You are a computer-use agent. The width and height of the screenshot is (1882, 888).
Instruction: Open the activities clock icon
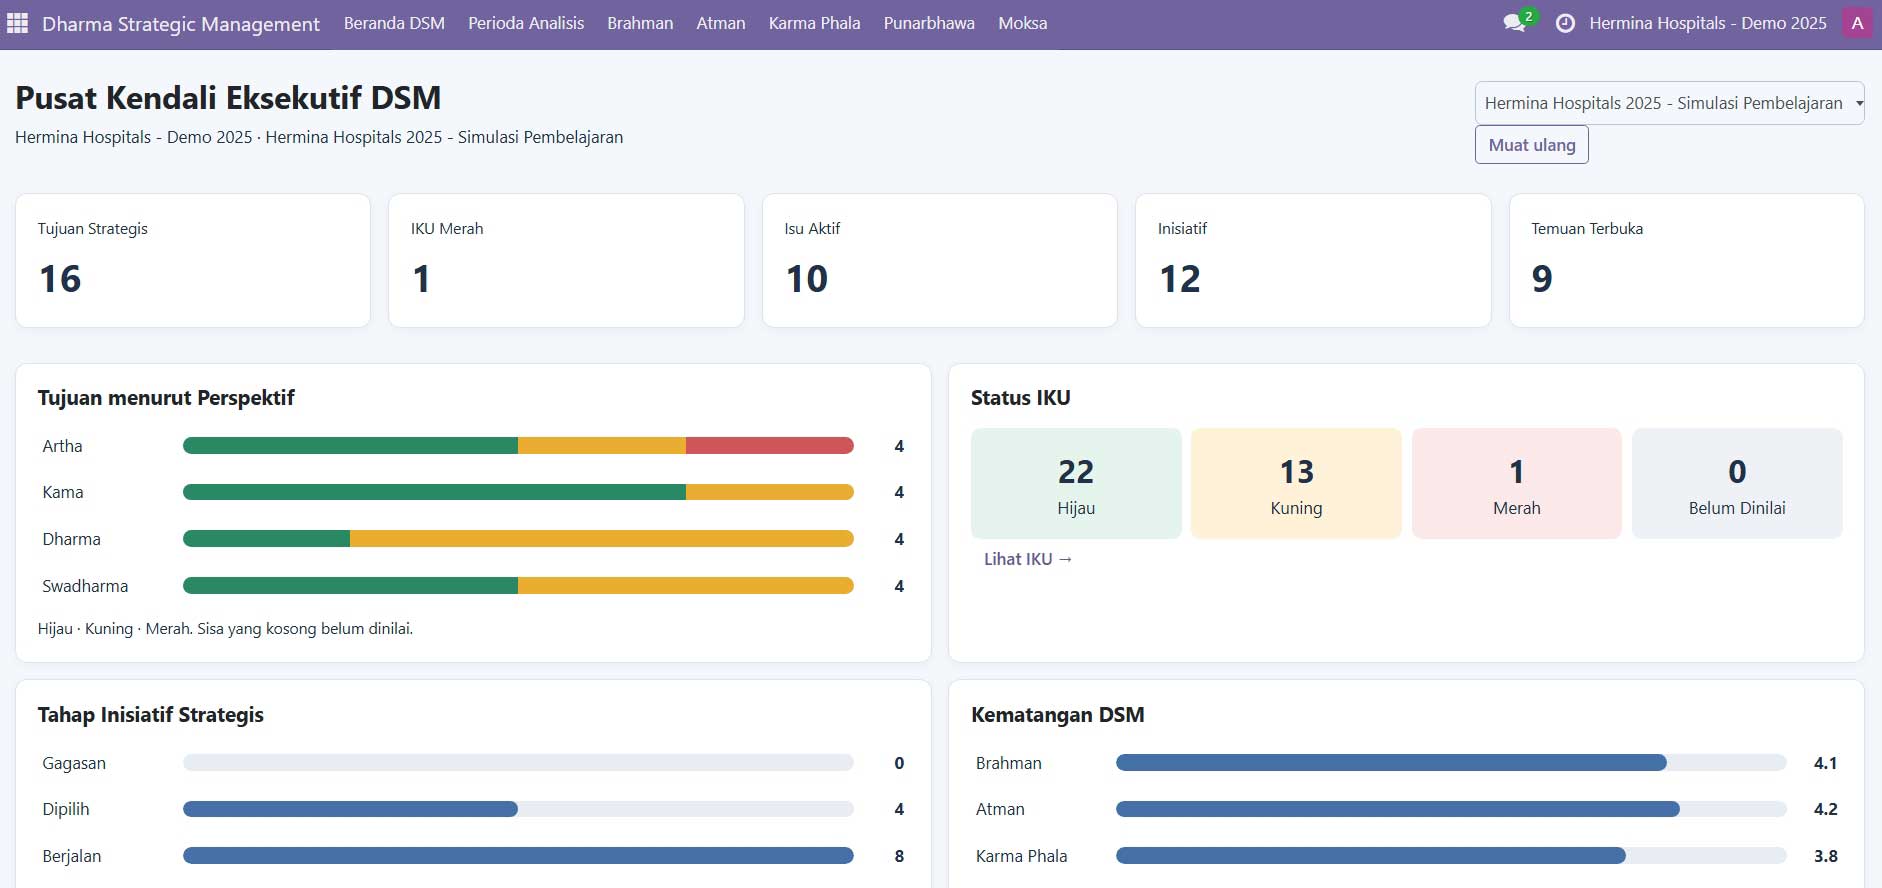(x=1565, y=23)
